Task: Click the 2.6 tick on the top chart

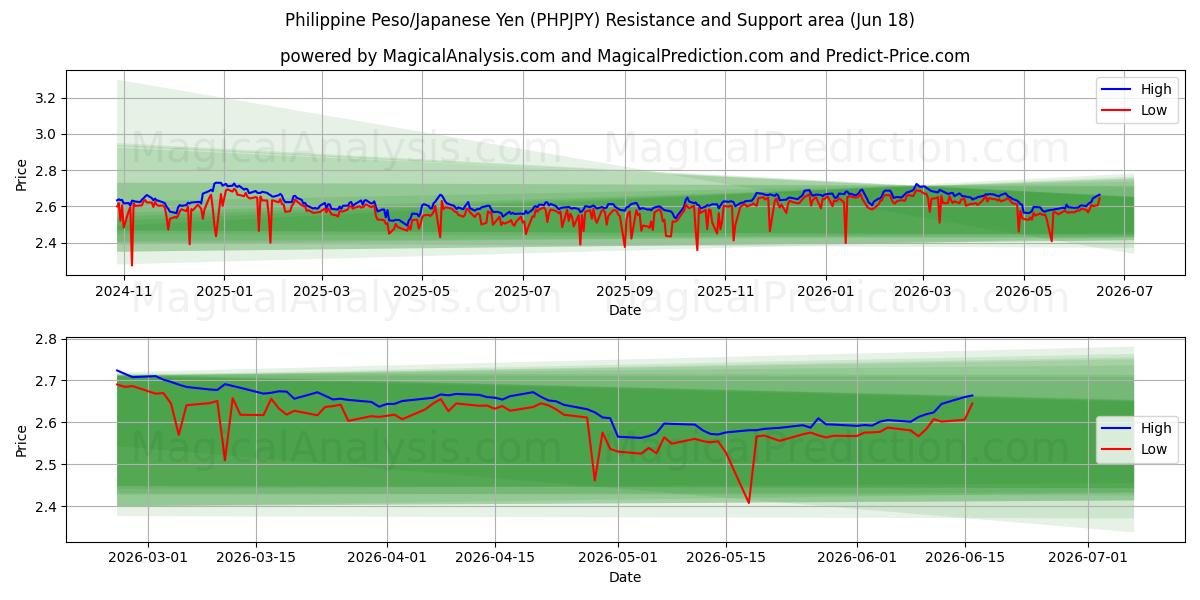Action: click(x=48, y=207)
